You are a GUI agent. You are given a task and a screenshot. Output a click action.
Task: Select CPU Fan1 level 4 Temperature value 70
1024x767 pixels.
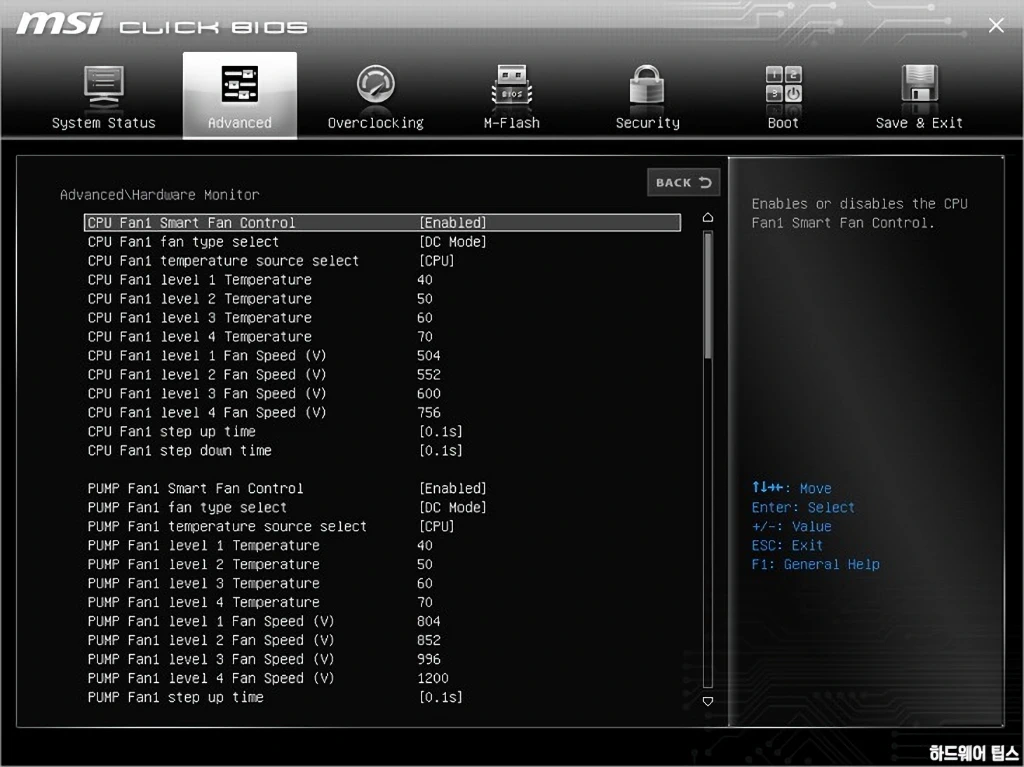(x=424, y=336)
